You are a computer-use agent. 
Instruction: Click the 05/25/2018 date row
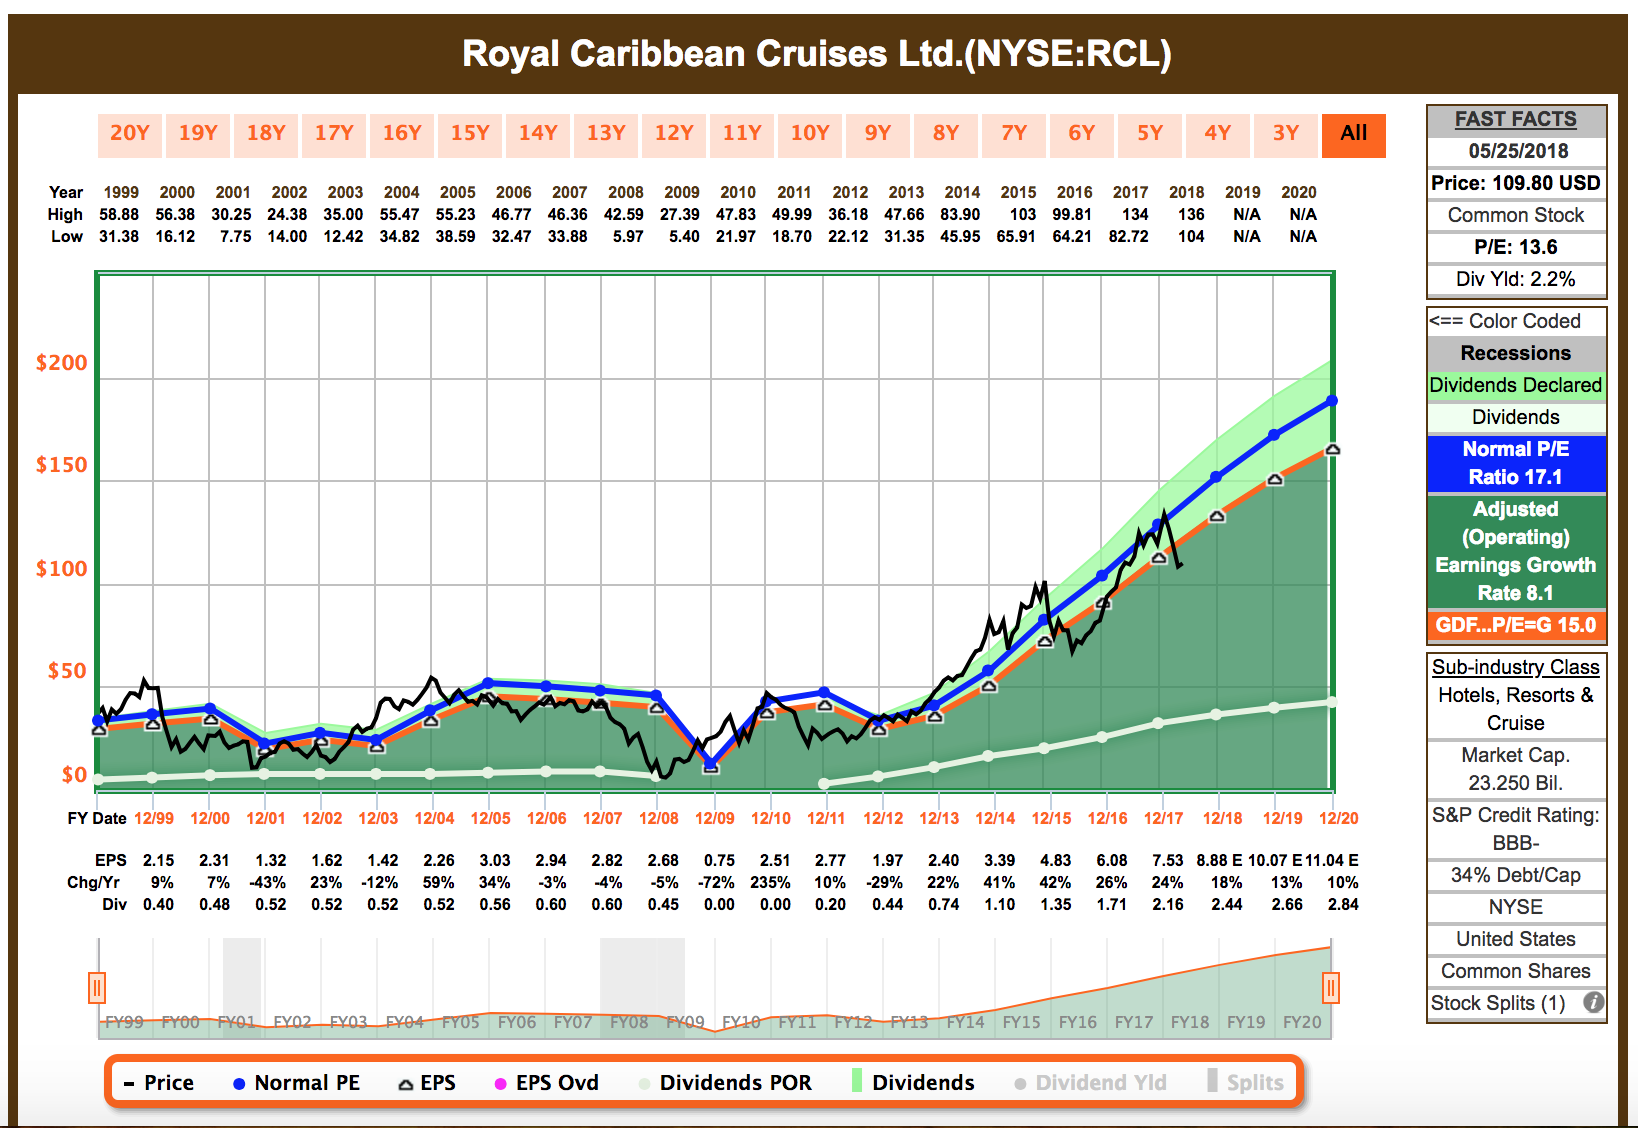pyautogui.click(x=1516, y=151)
